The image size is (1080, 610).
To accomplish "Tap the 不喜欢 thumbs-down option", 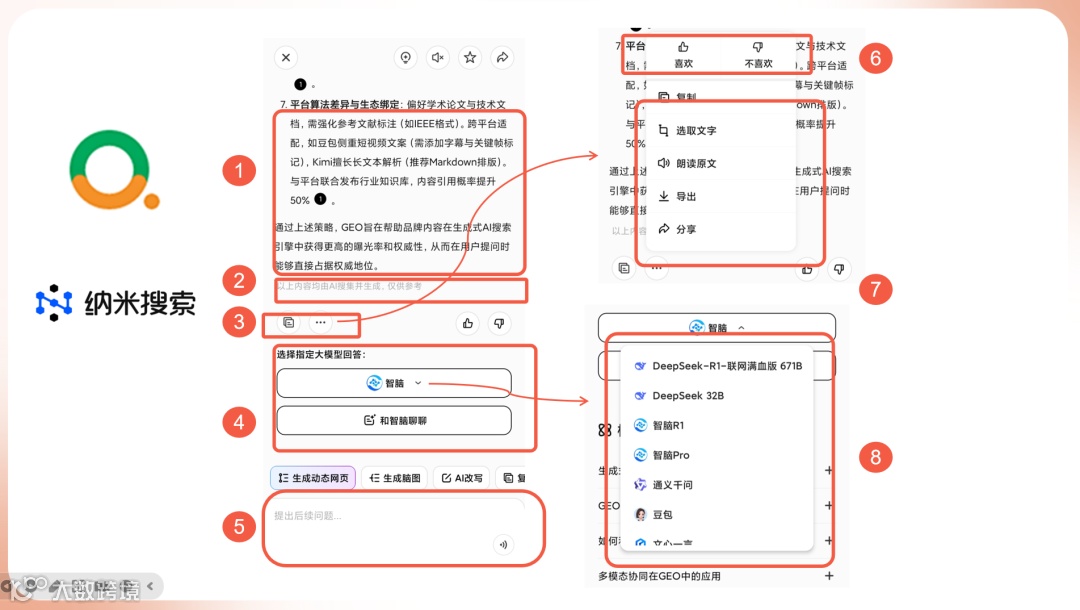I will tap(758, 55).
